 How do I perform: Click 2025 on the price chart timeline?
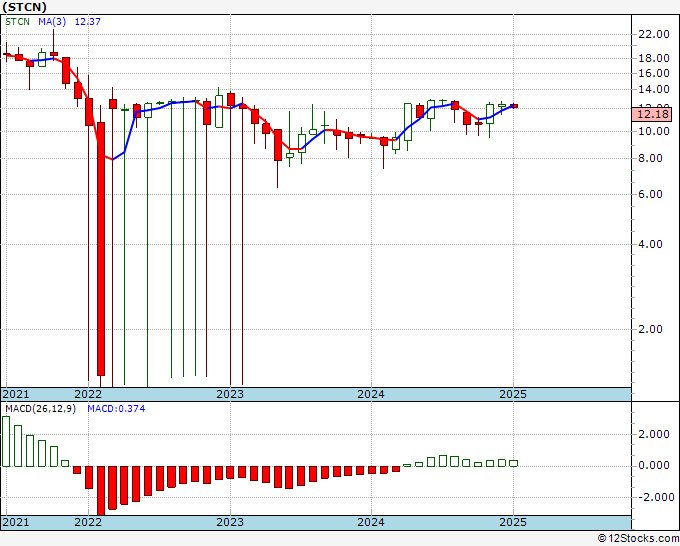tap(513, 394)
